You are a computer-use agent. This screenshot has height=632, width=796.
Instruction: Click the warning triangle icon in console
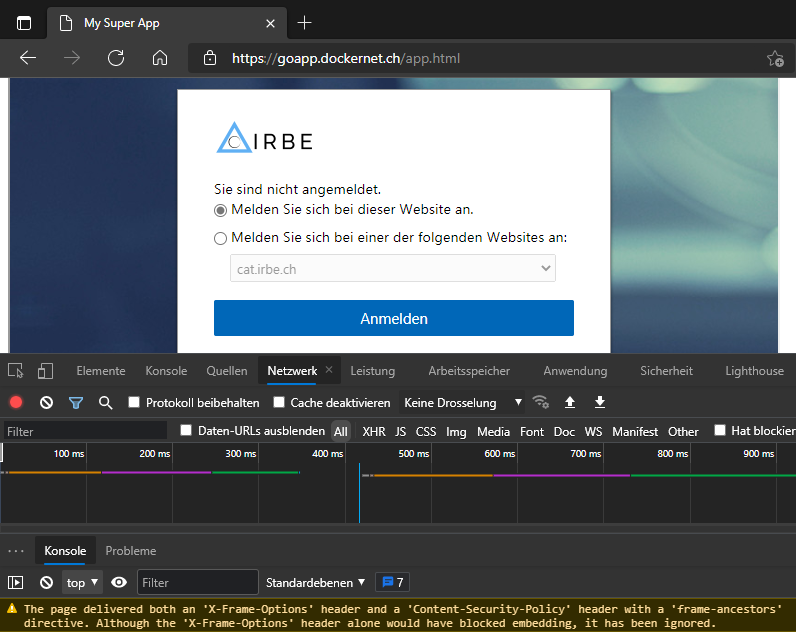[x=12, y=609]
